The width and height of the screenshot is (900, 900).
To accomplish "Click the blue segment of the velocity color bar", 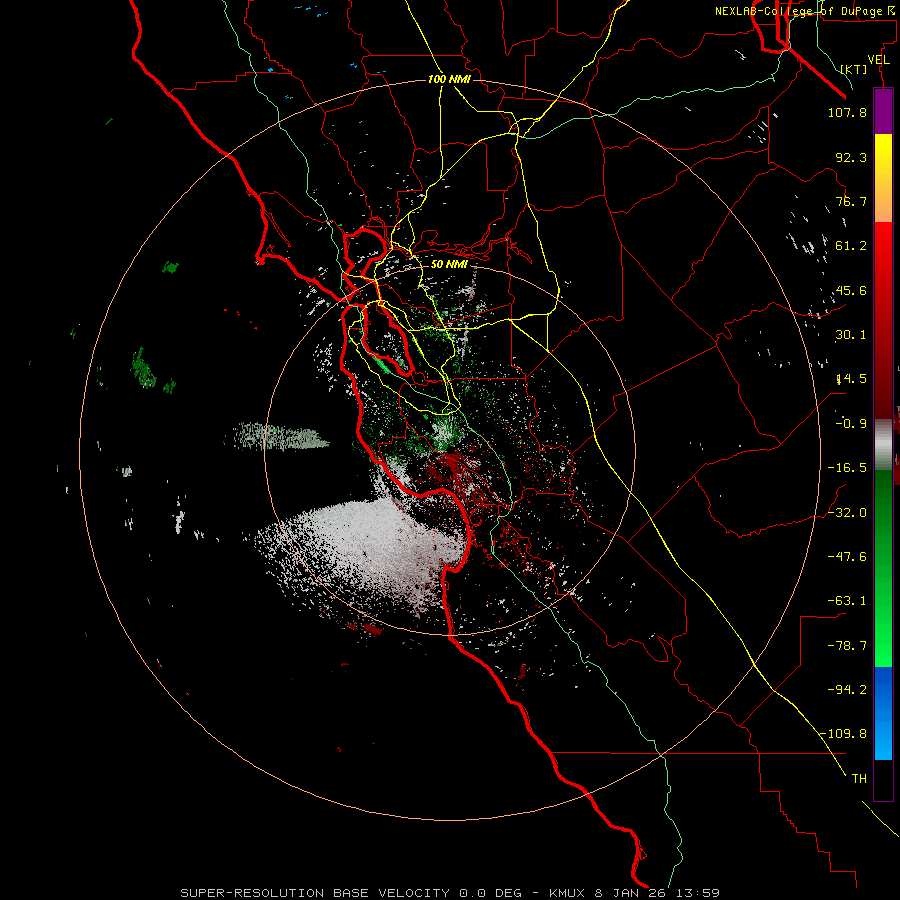I will click(x=883, y=713).
